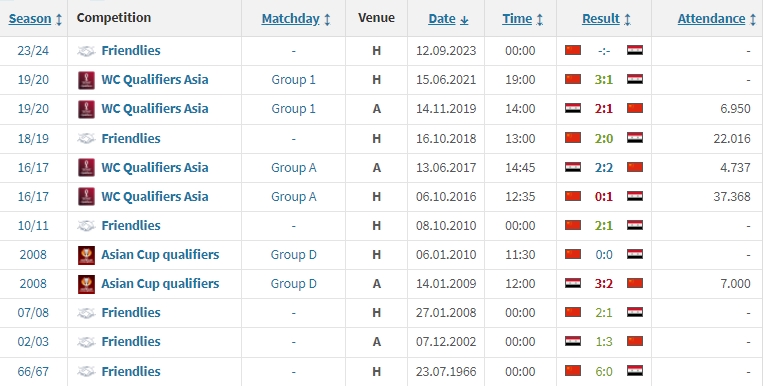Screen dimensions: 763x386
Task: Click Syria flag in 13.06.2017 row
Action: (573, 167)
